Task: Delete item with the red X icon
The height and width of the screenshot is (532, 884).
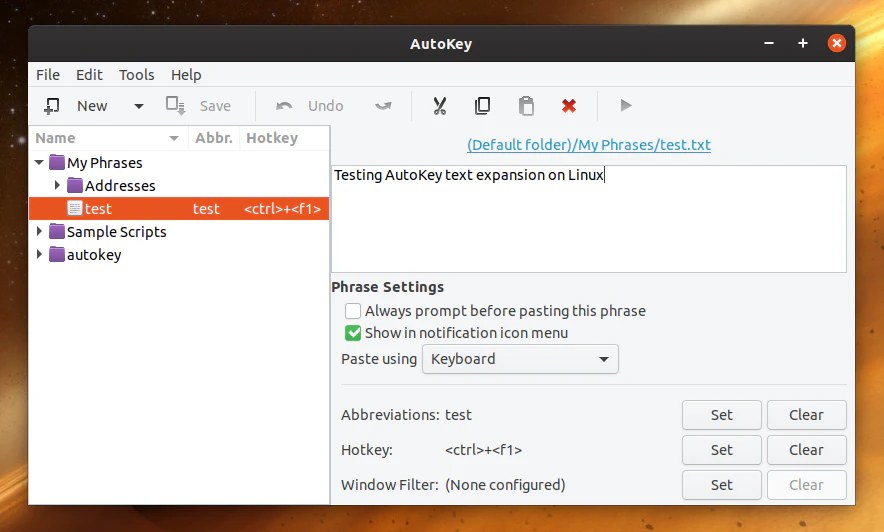Action: coord(569,105)
